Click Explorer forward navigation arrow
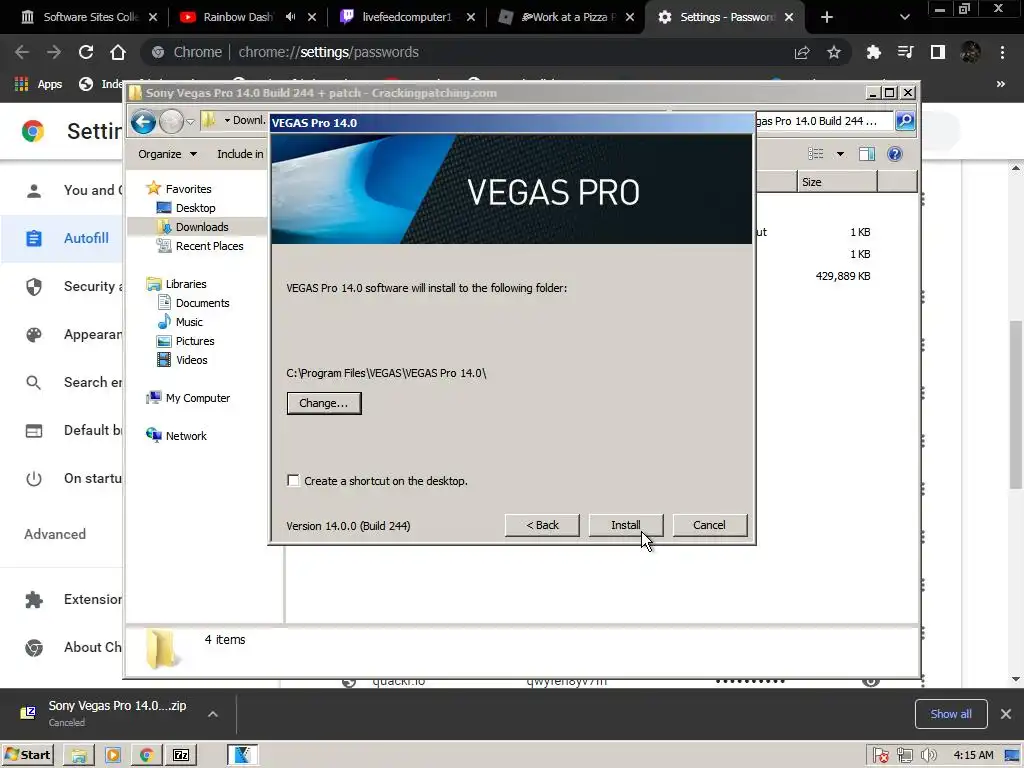This screenshot has width=1024, height=768. coord(171,121)
